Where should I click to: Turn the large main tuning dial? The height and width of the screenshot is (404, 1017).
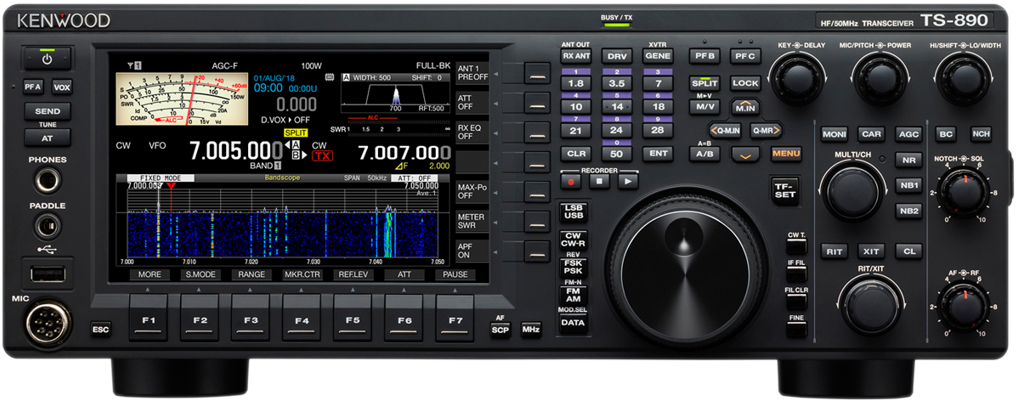click(686, 267)
